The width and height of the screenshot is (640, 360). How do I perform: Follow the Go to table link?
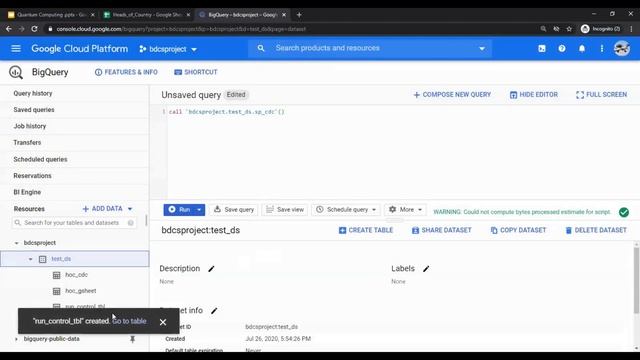pos(129,321)
